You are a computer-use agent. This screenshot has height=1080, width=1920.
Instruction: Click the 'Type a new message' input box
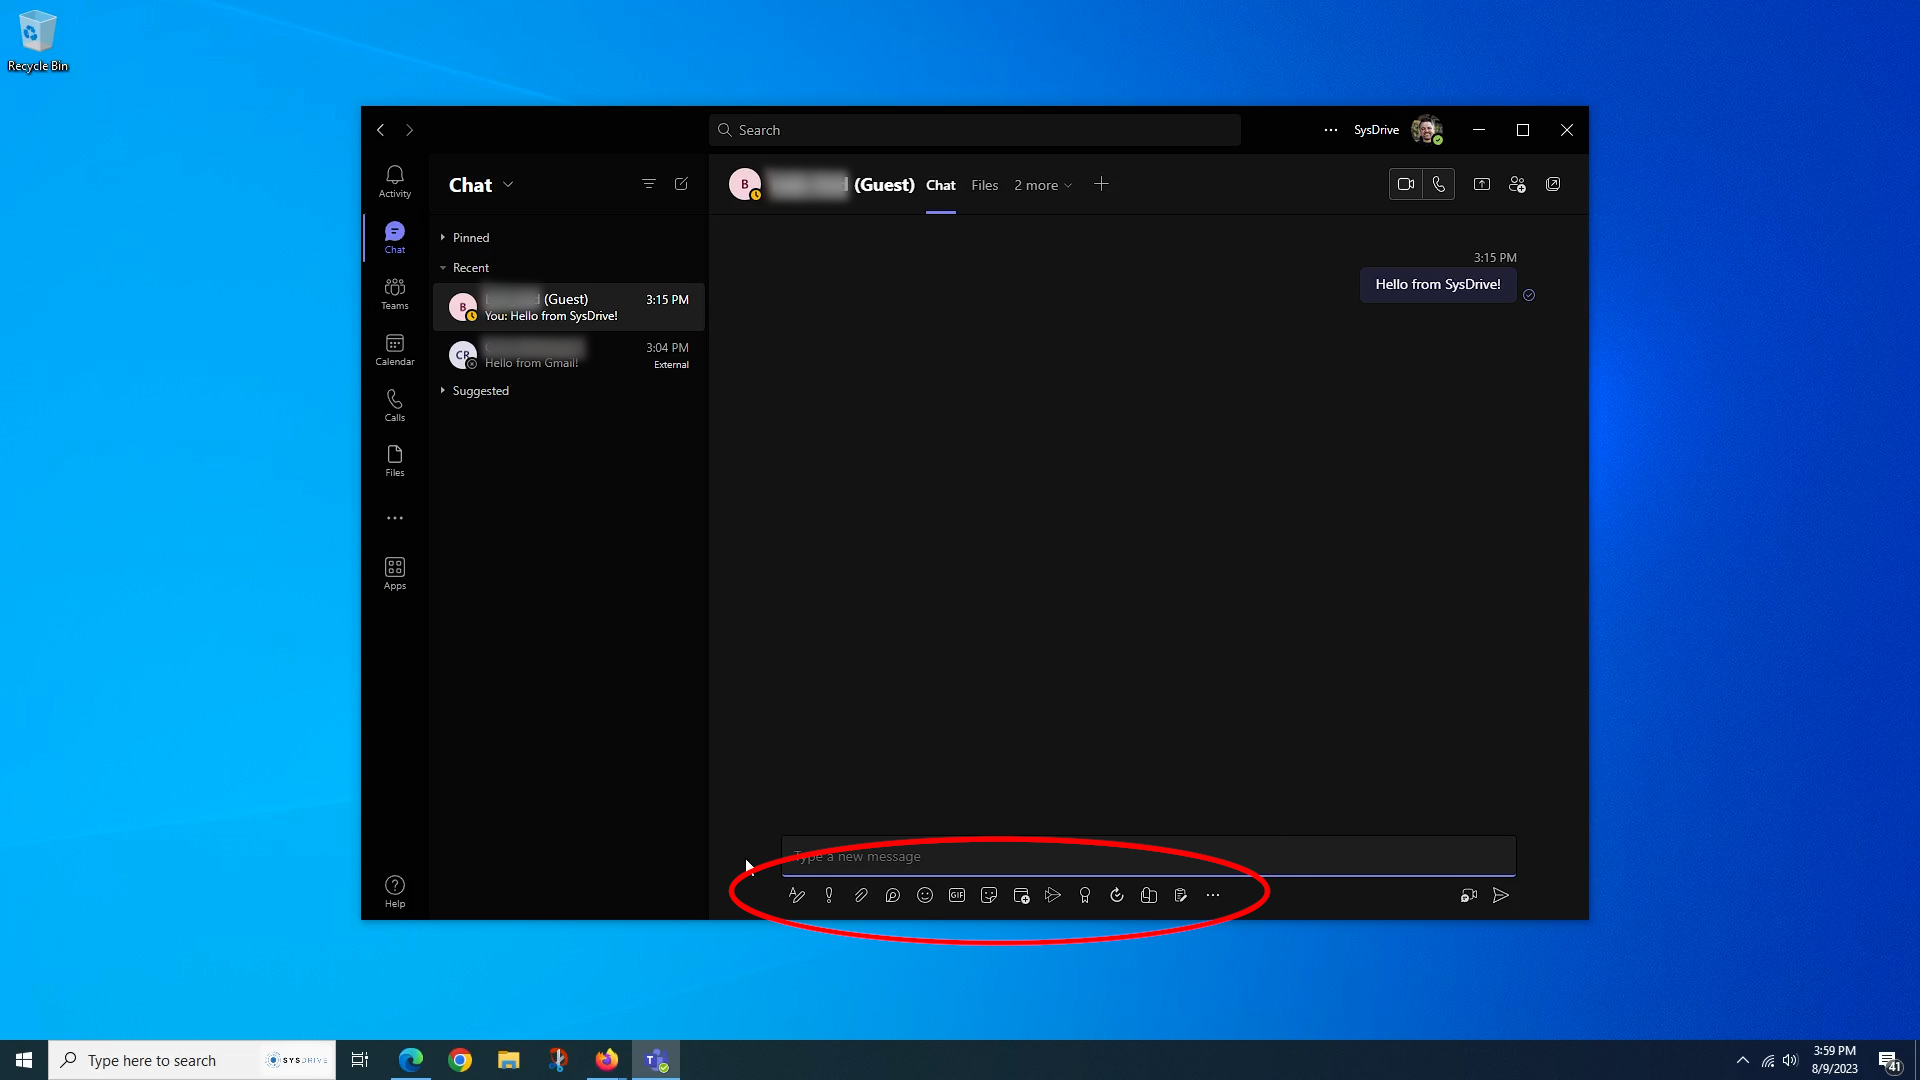[1148, 856]
